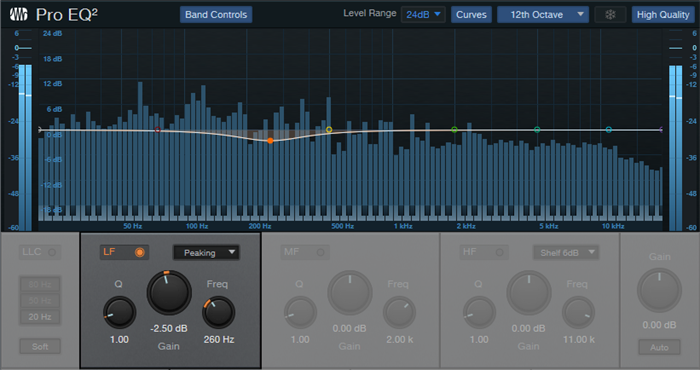Image resolution: width=700 pixels, height=370 pixels.
Task: Click the HF Q knob
Action: 479,312
